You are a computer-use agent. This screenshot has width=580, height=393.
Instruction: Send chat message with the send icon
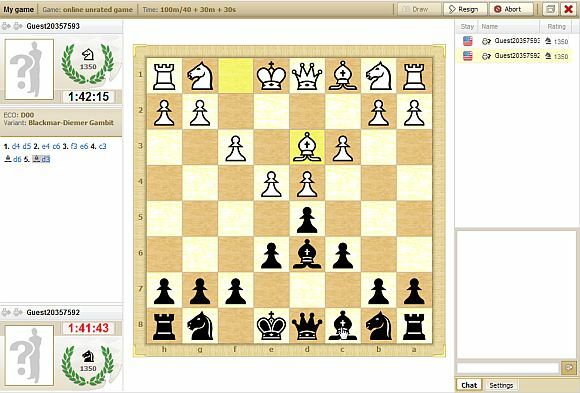[x=569, y=368]
